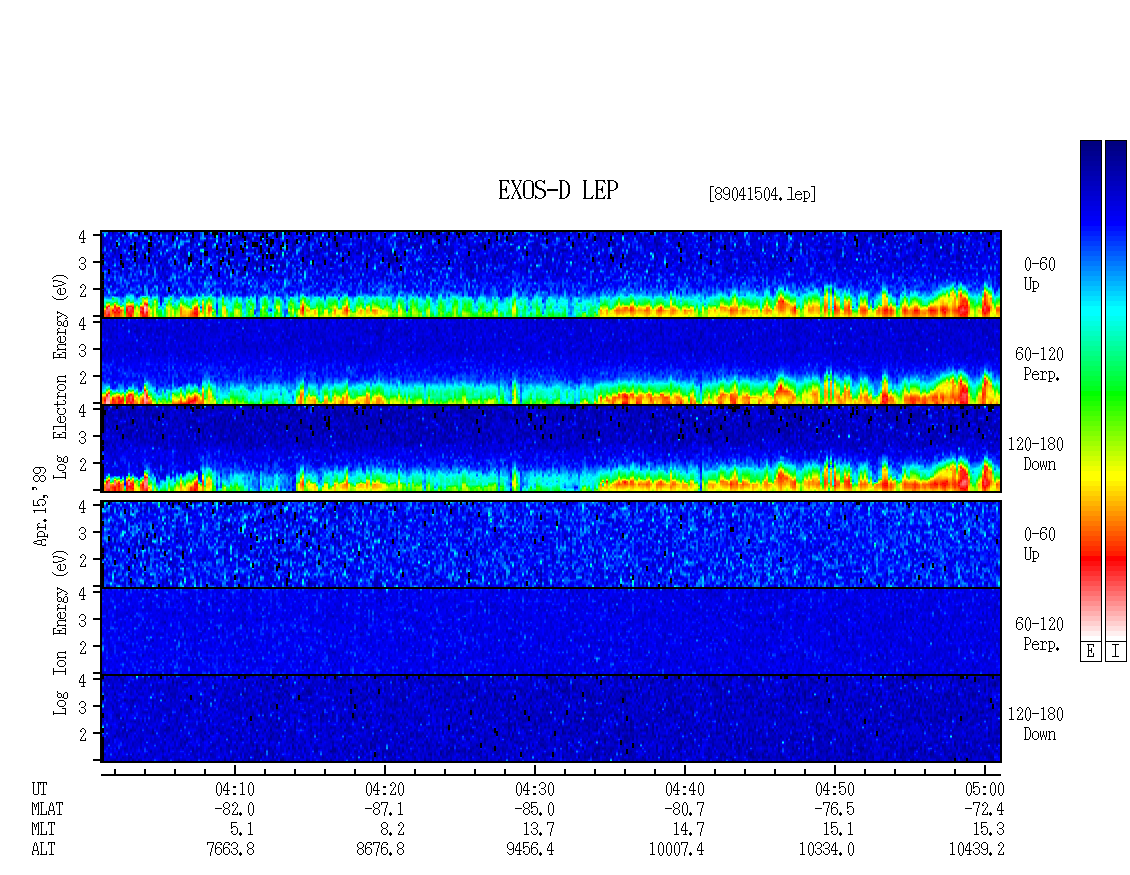Click the 0-60 Up label beside the electron panel

tap(1039, 274)
